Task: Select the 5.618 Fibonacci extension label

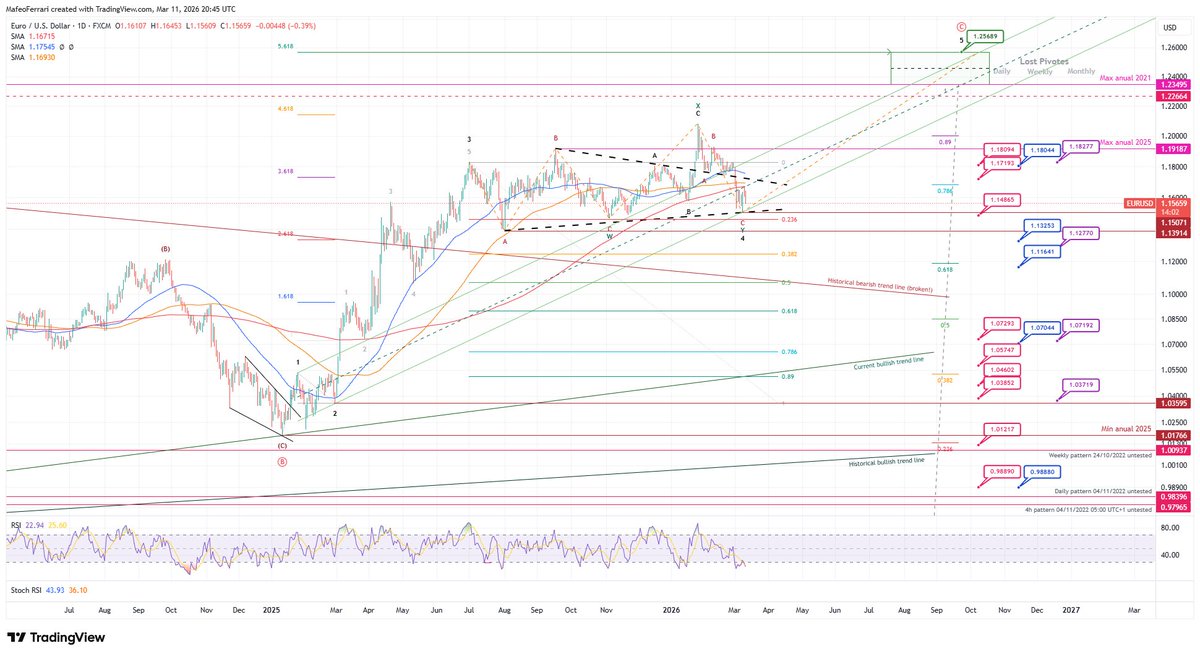Action: click(284, 45)
